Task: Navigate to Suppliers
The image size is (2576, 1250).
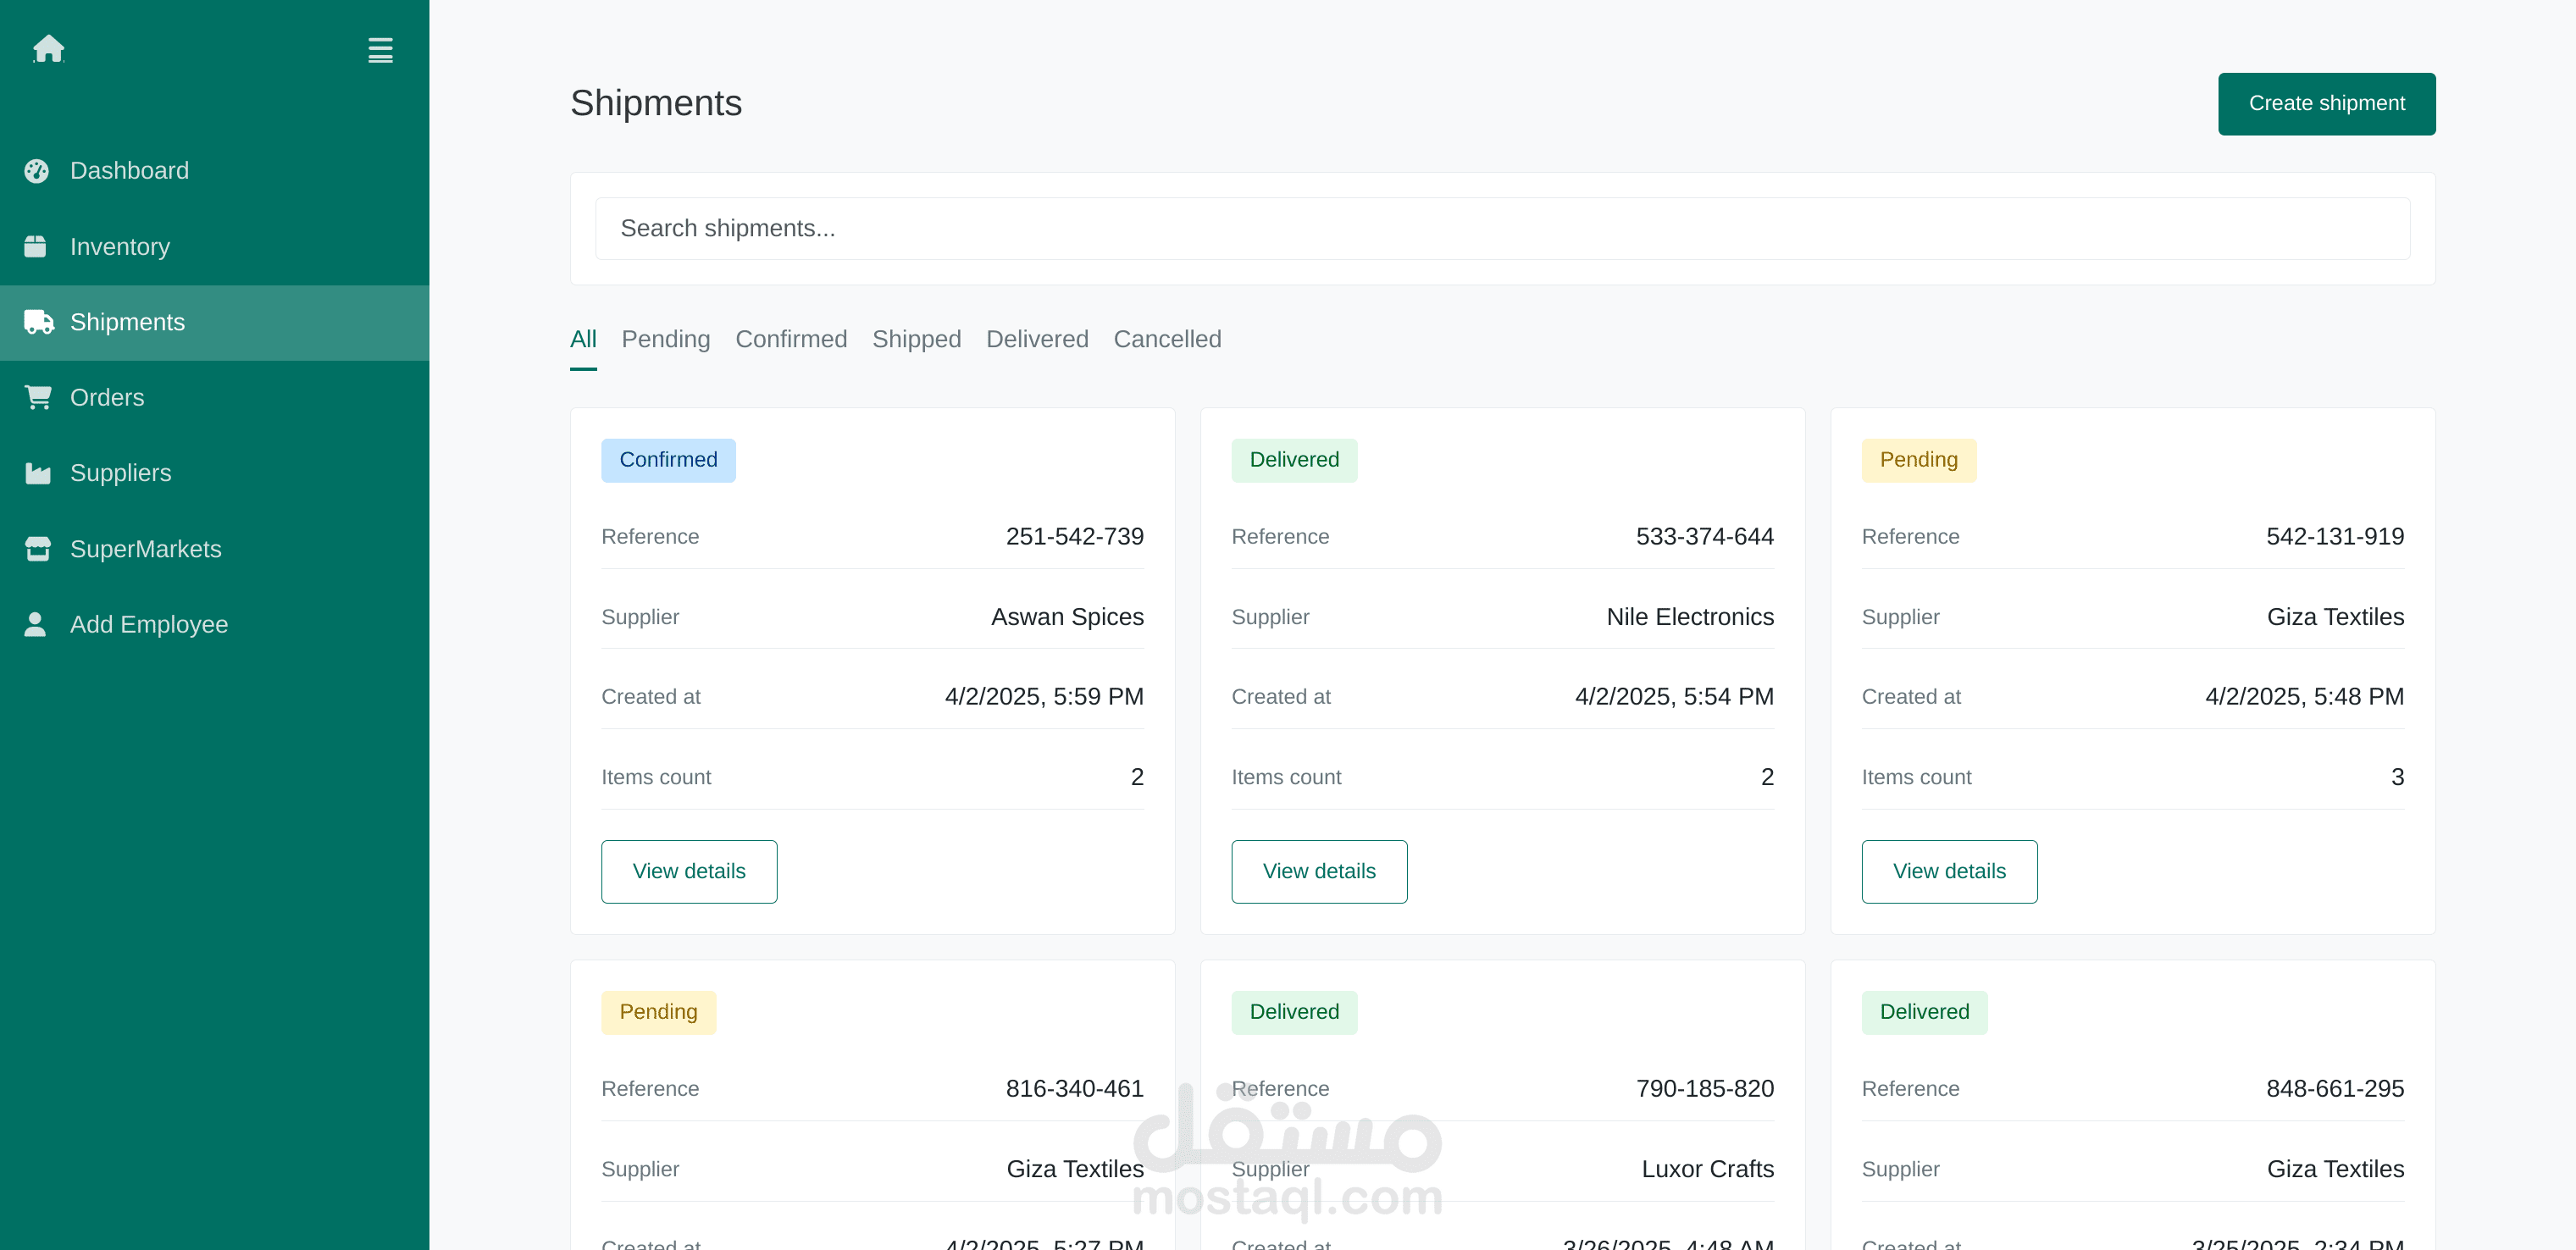Action: [214, 473]
